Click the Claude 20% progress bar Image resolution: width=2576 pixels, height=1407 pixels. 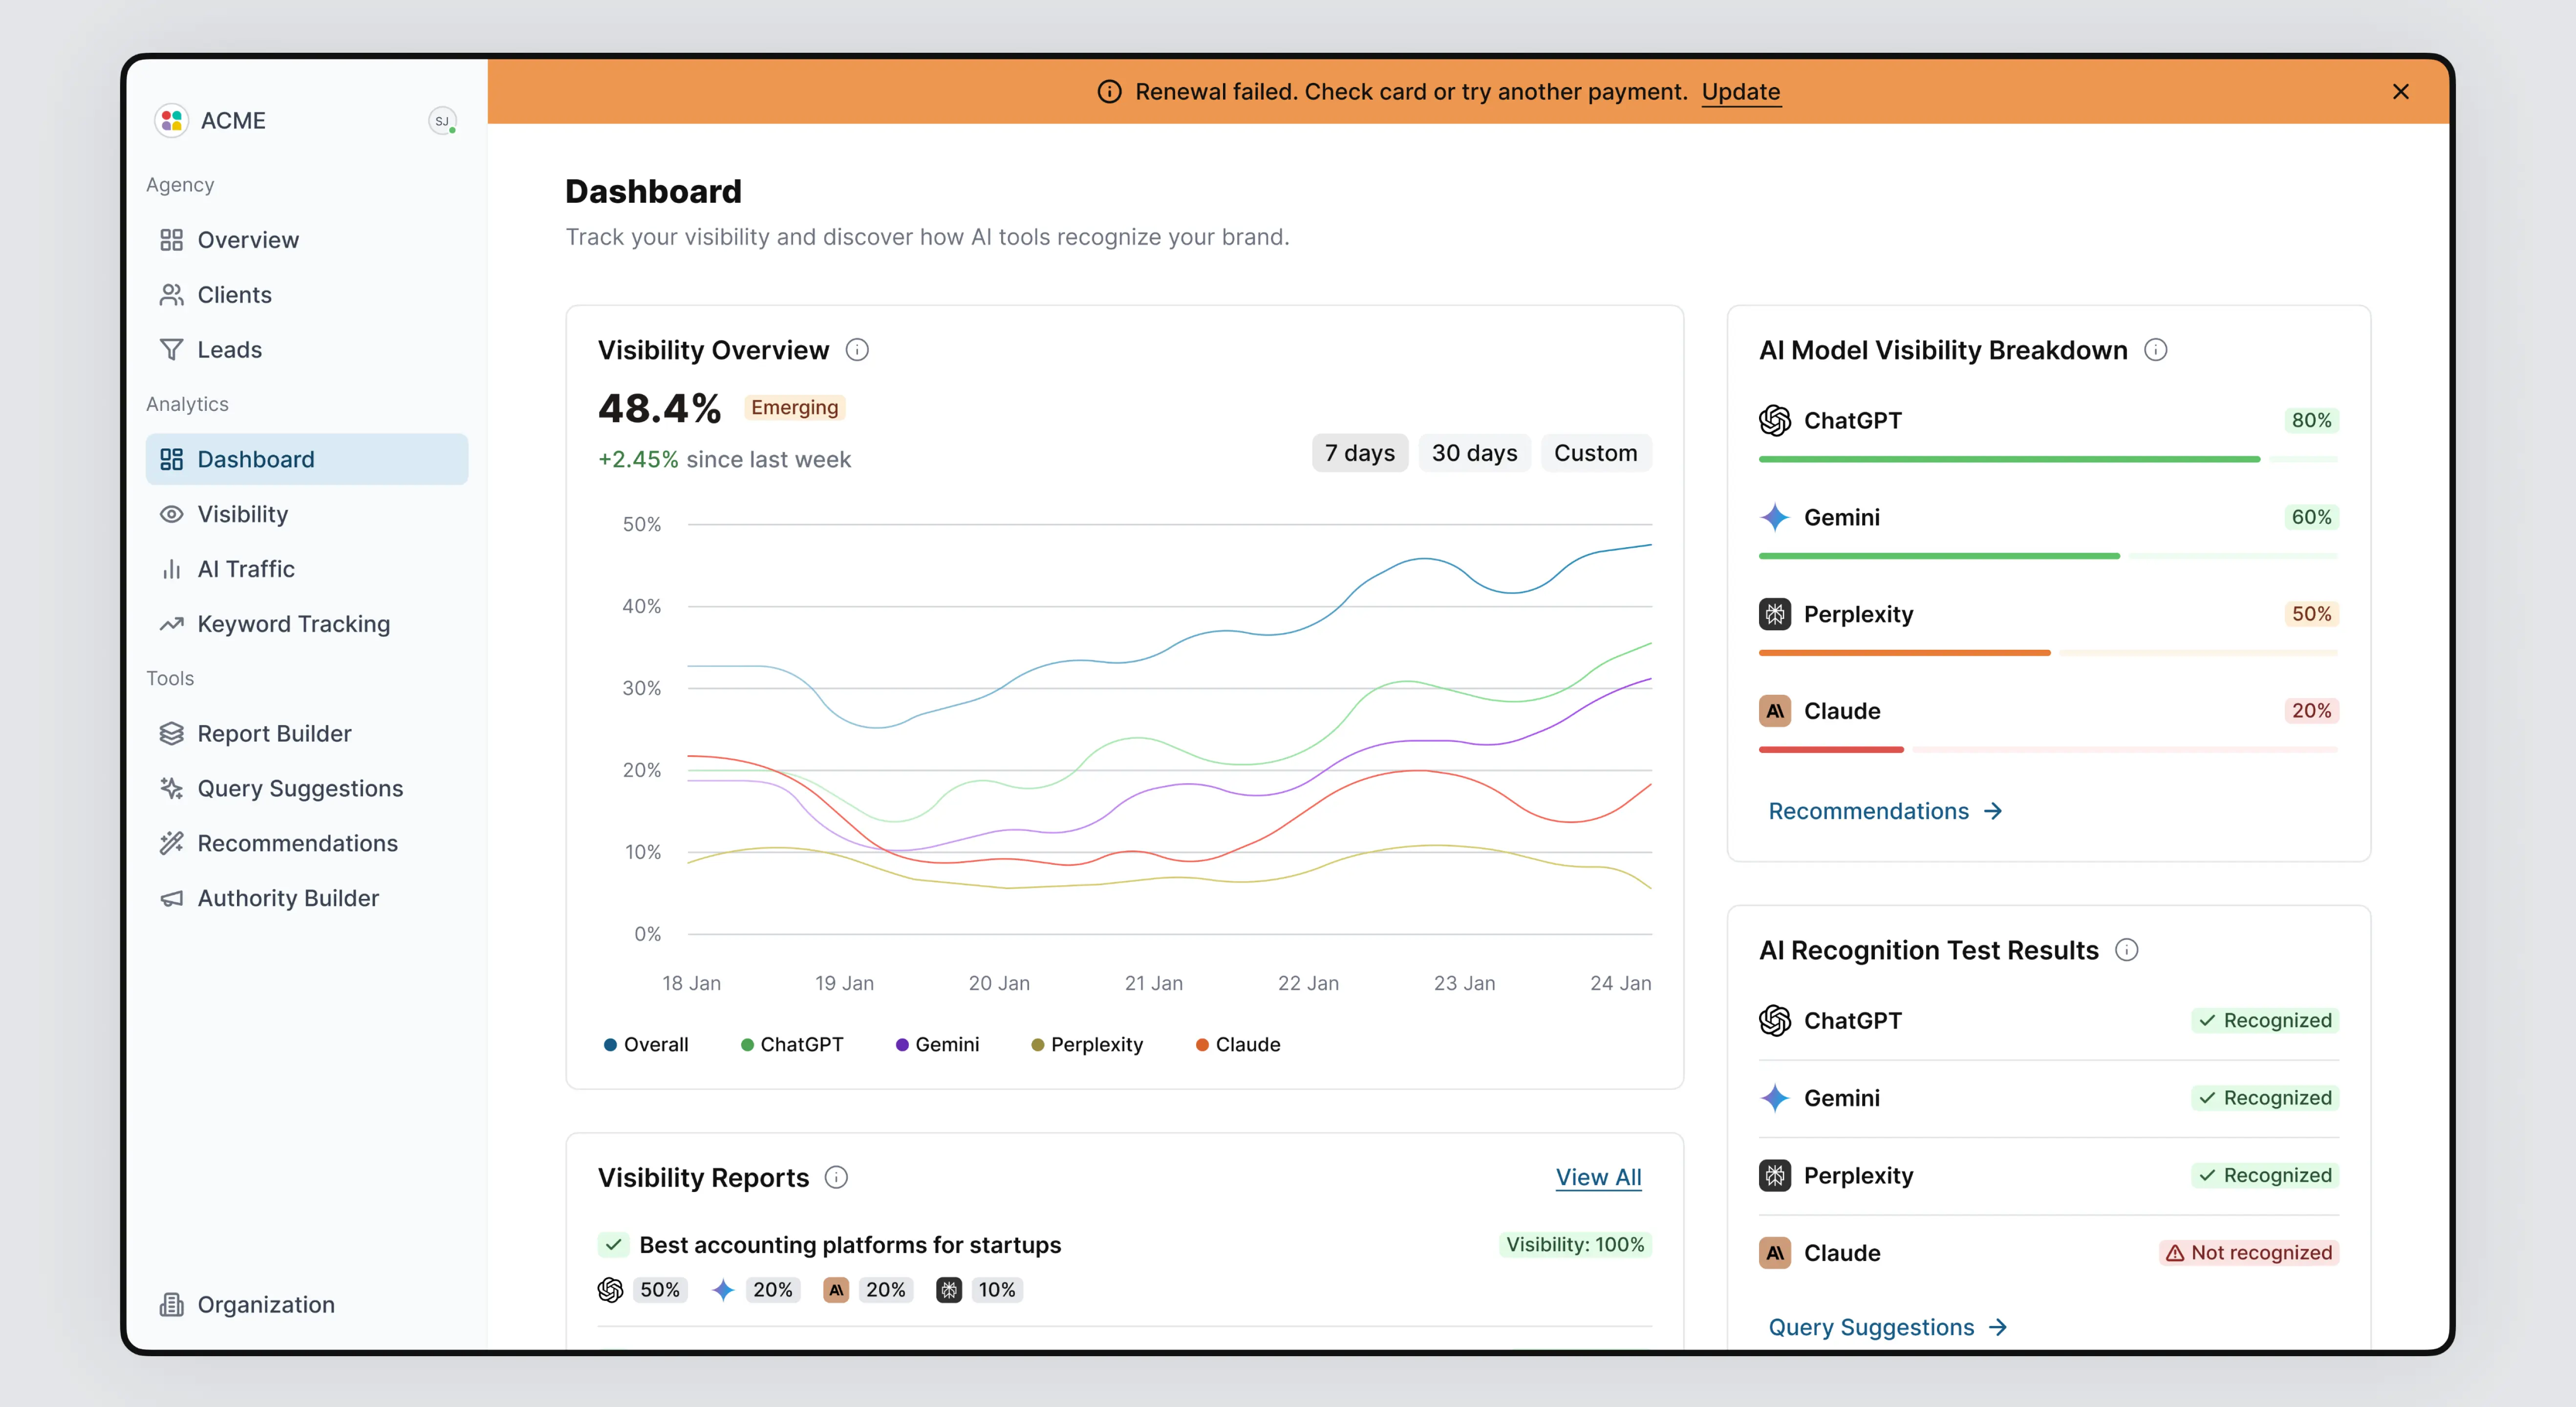[x=2048, y=750]
